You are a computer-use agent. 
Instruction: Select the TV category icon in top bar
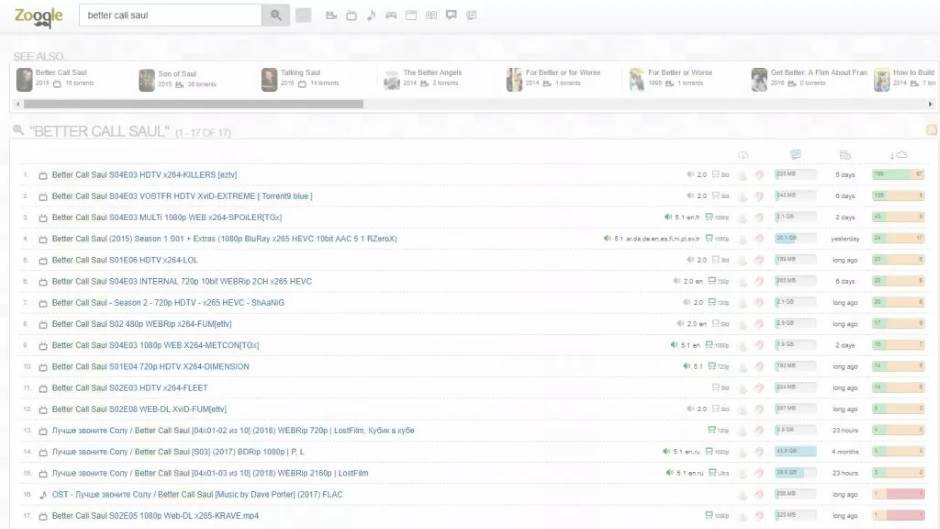tap(350, 16)
